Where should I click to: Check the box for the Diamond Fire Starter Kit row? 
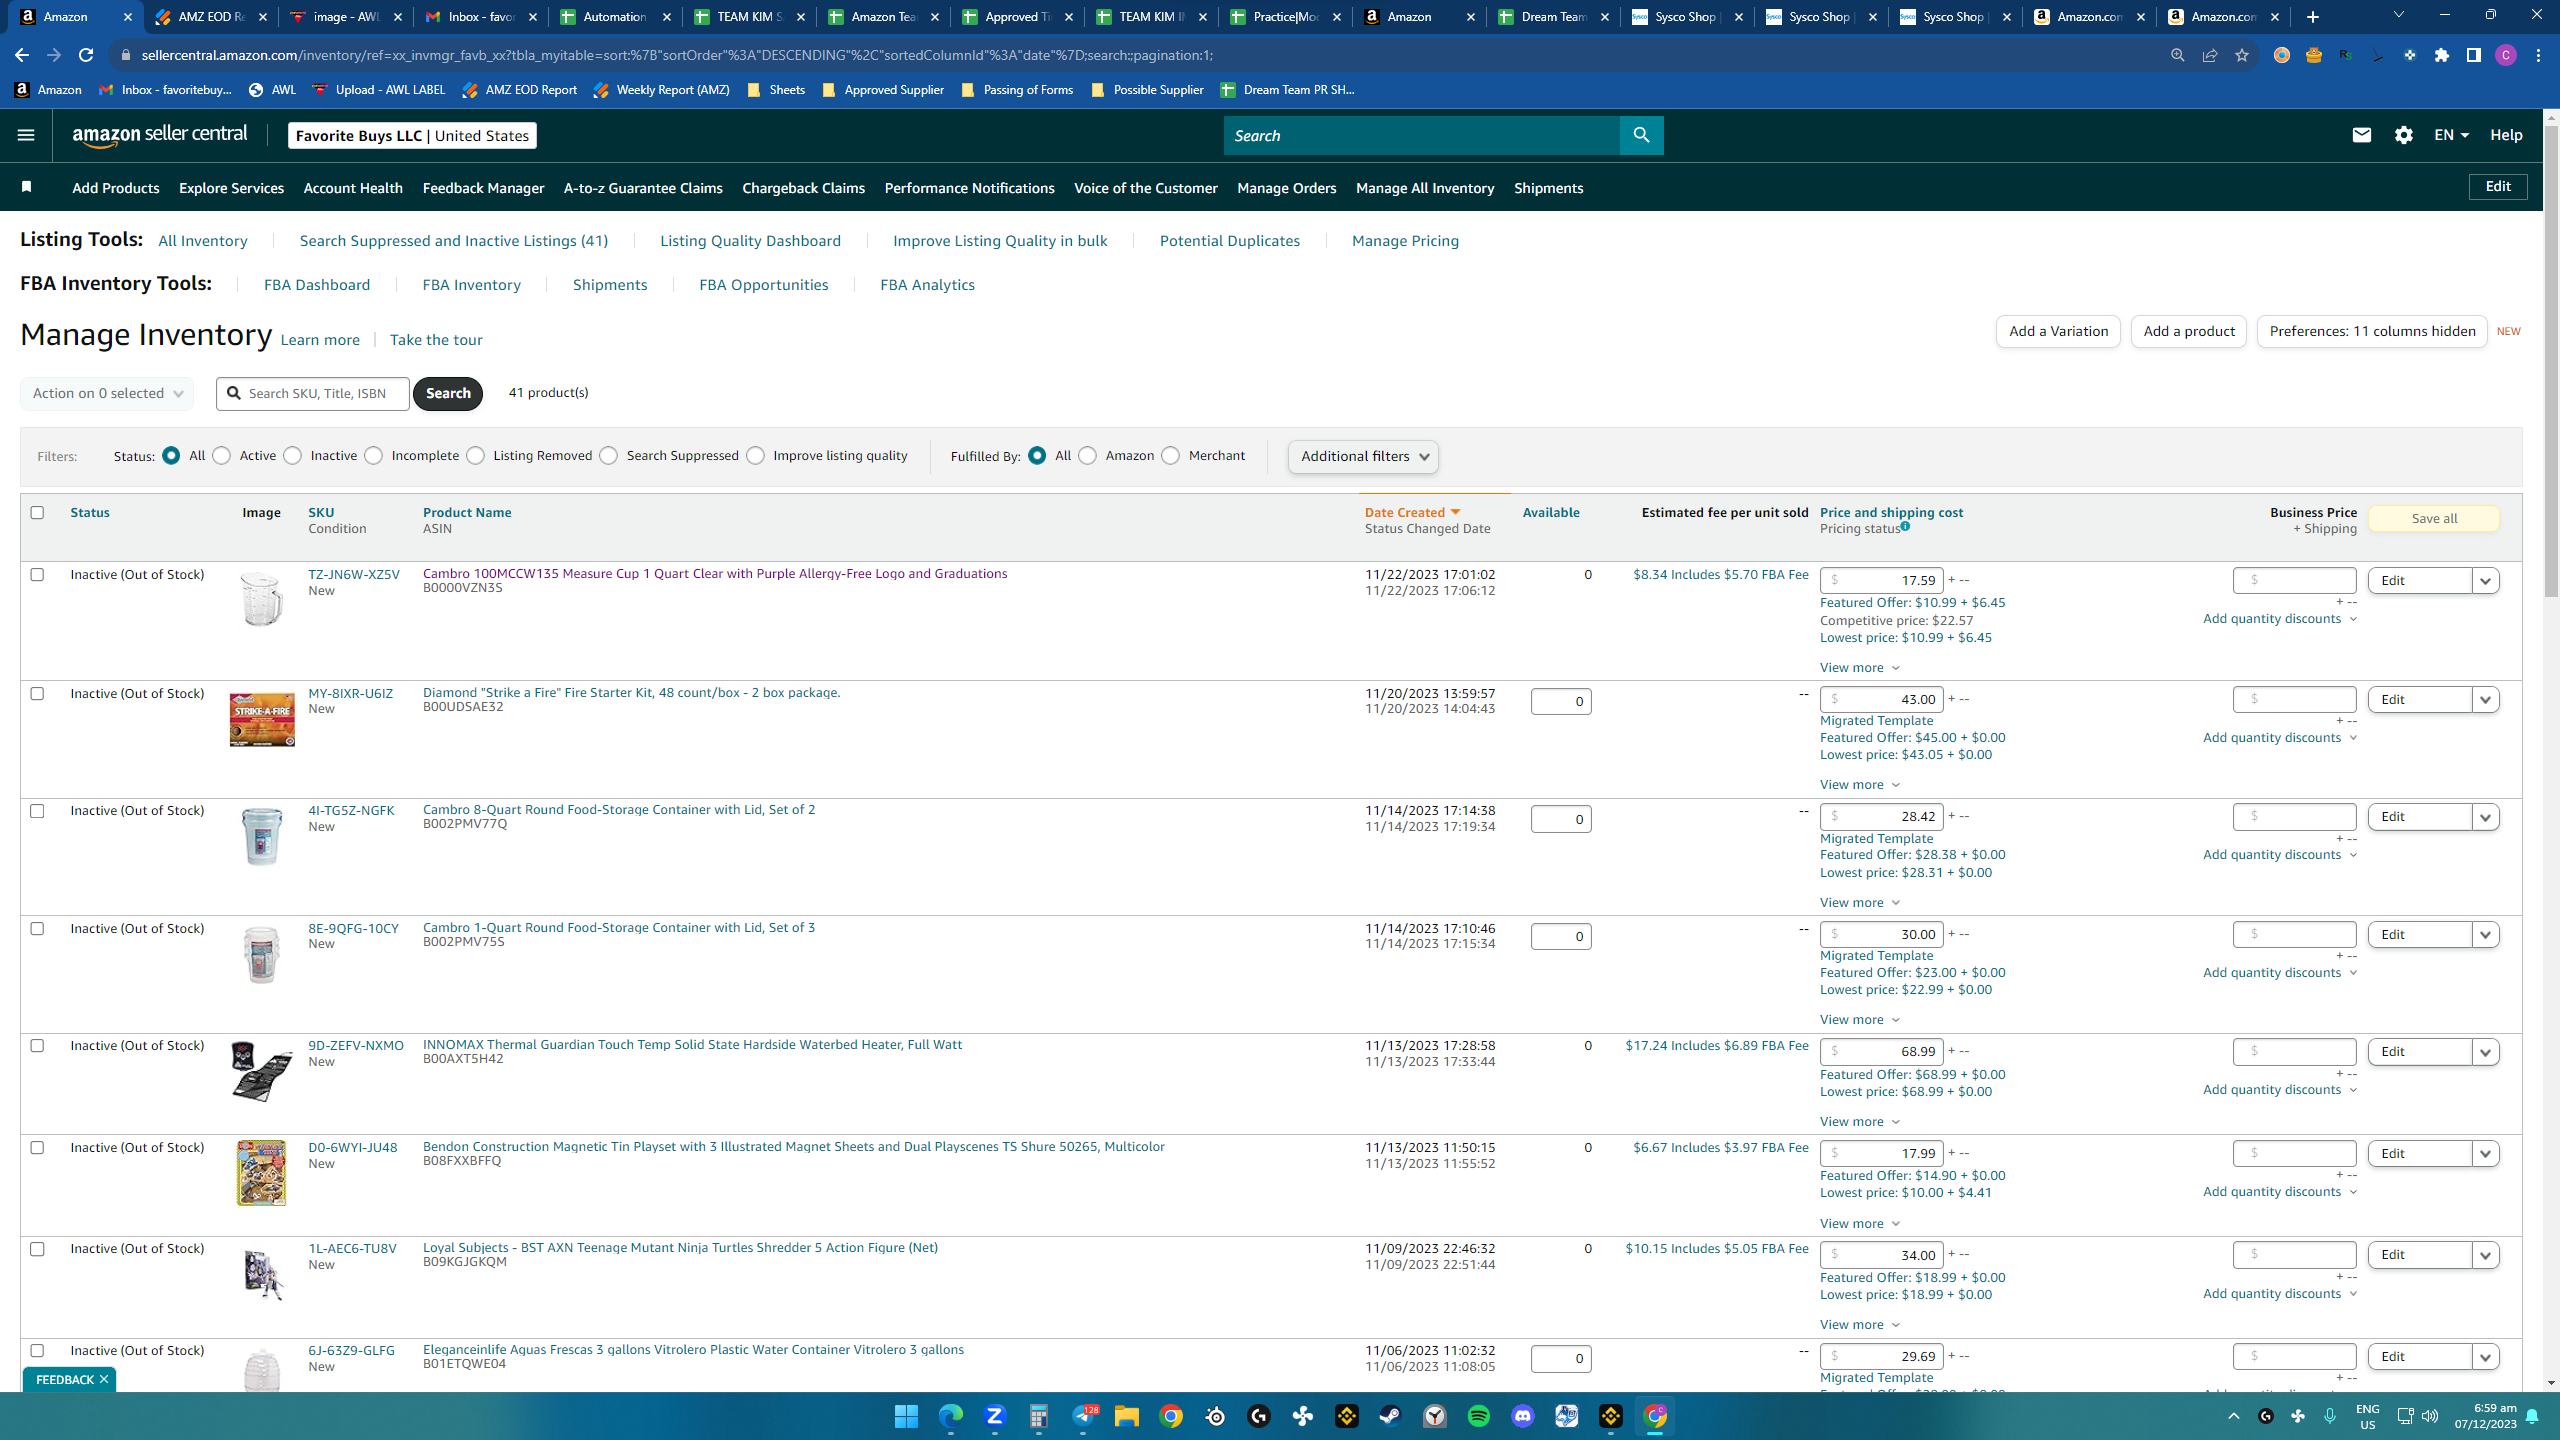37,693
